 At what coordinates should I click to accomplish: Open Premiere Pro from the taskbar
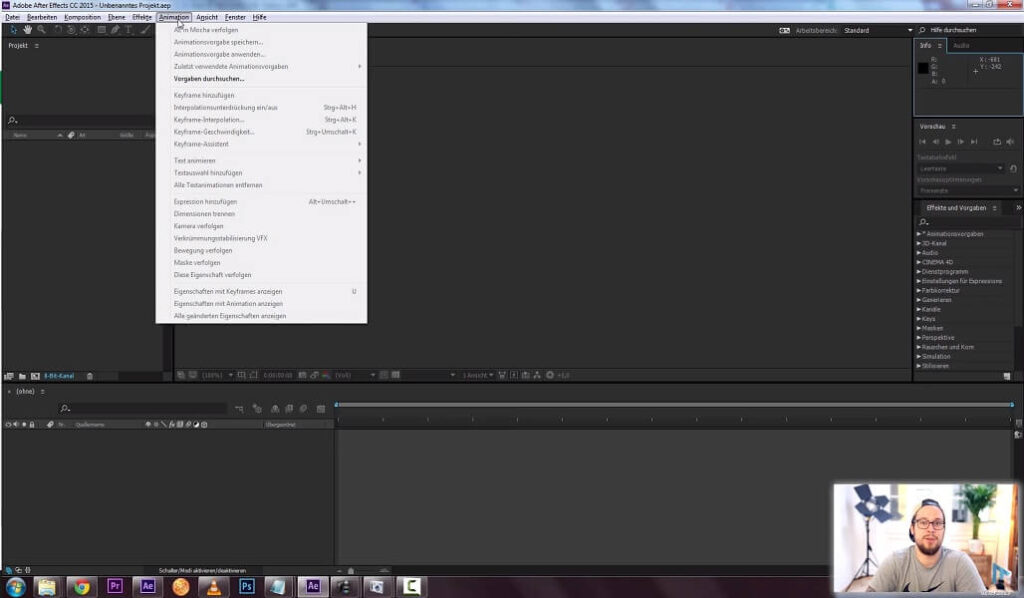point(114,586)
